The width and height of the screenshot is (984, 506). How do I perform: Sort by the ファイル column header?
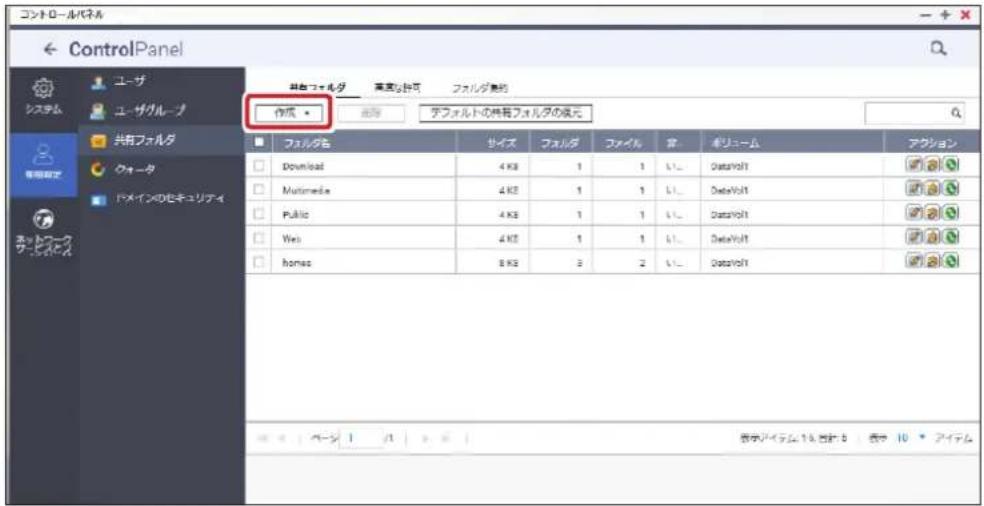pos(622,143)
